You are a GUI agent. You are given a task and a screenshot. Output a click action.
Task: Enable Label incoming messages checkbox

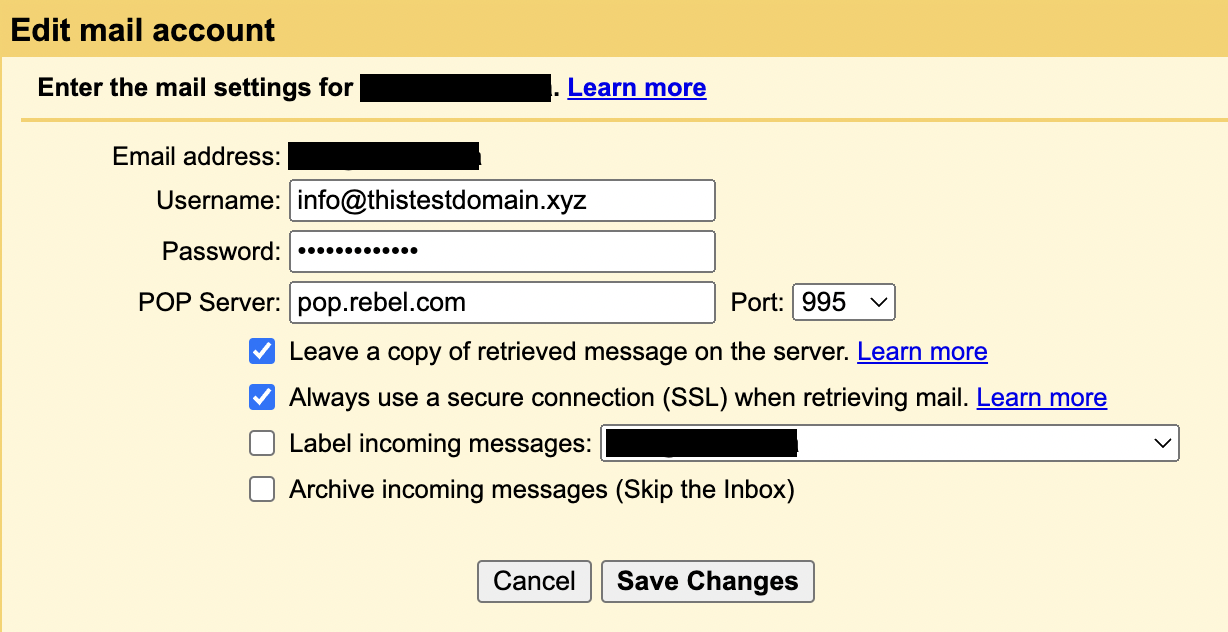point(262,443)
